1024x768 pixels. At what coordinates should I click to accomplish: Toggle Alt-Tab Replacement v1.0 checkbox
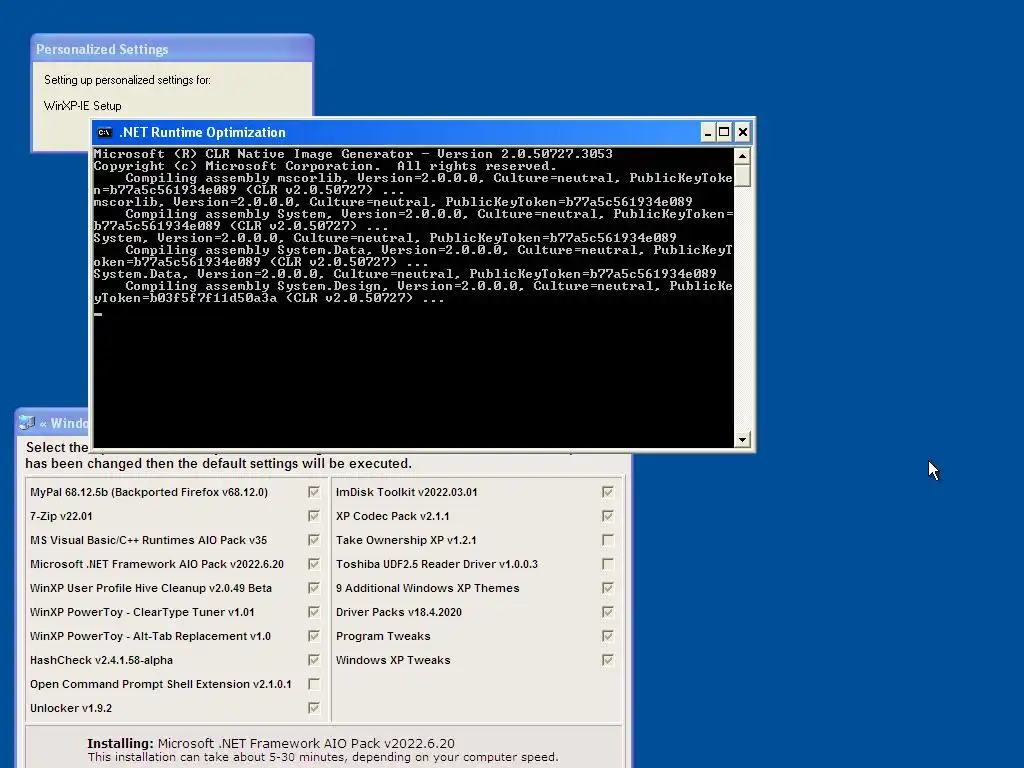(314, 636)
